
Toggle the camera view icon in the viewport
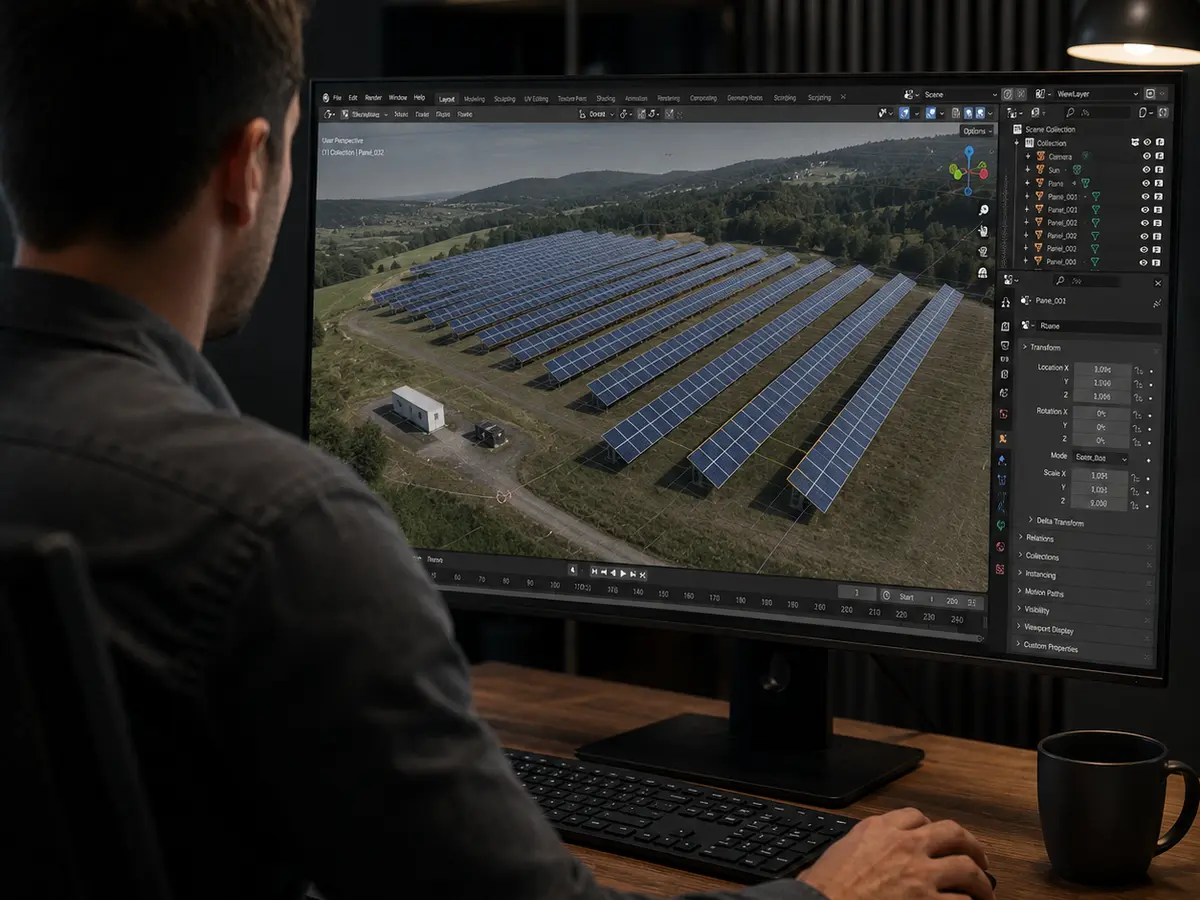[984, 251]
